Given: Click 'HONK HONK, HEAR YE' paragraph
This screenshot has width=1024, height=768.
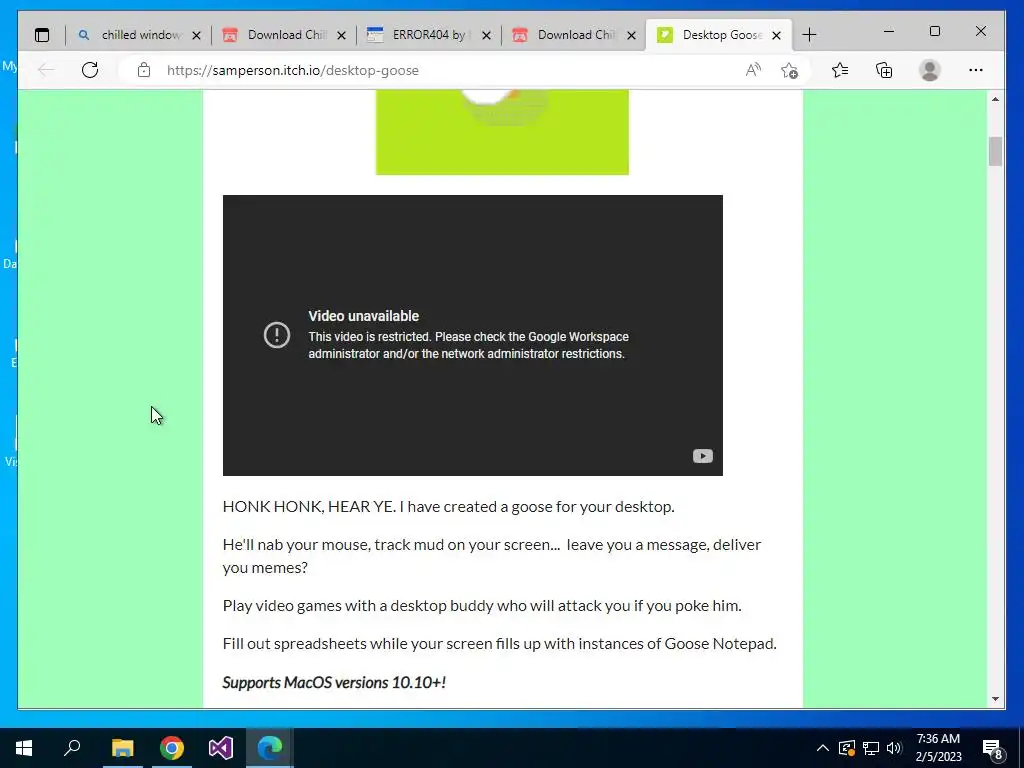Looking at the screenshot, I should pyautogui.click(x=449, y=507).
